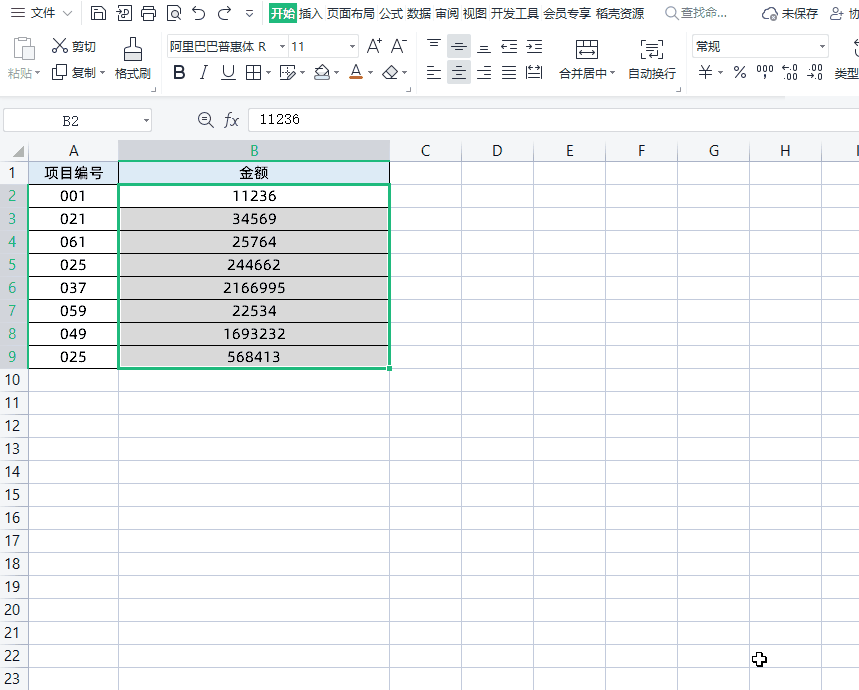The image size is (859, 690).
Task: Switch to the 视图 tab
Action: coord(474,13)
